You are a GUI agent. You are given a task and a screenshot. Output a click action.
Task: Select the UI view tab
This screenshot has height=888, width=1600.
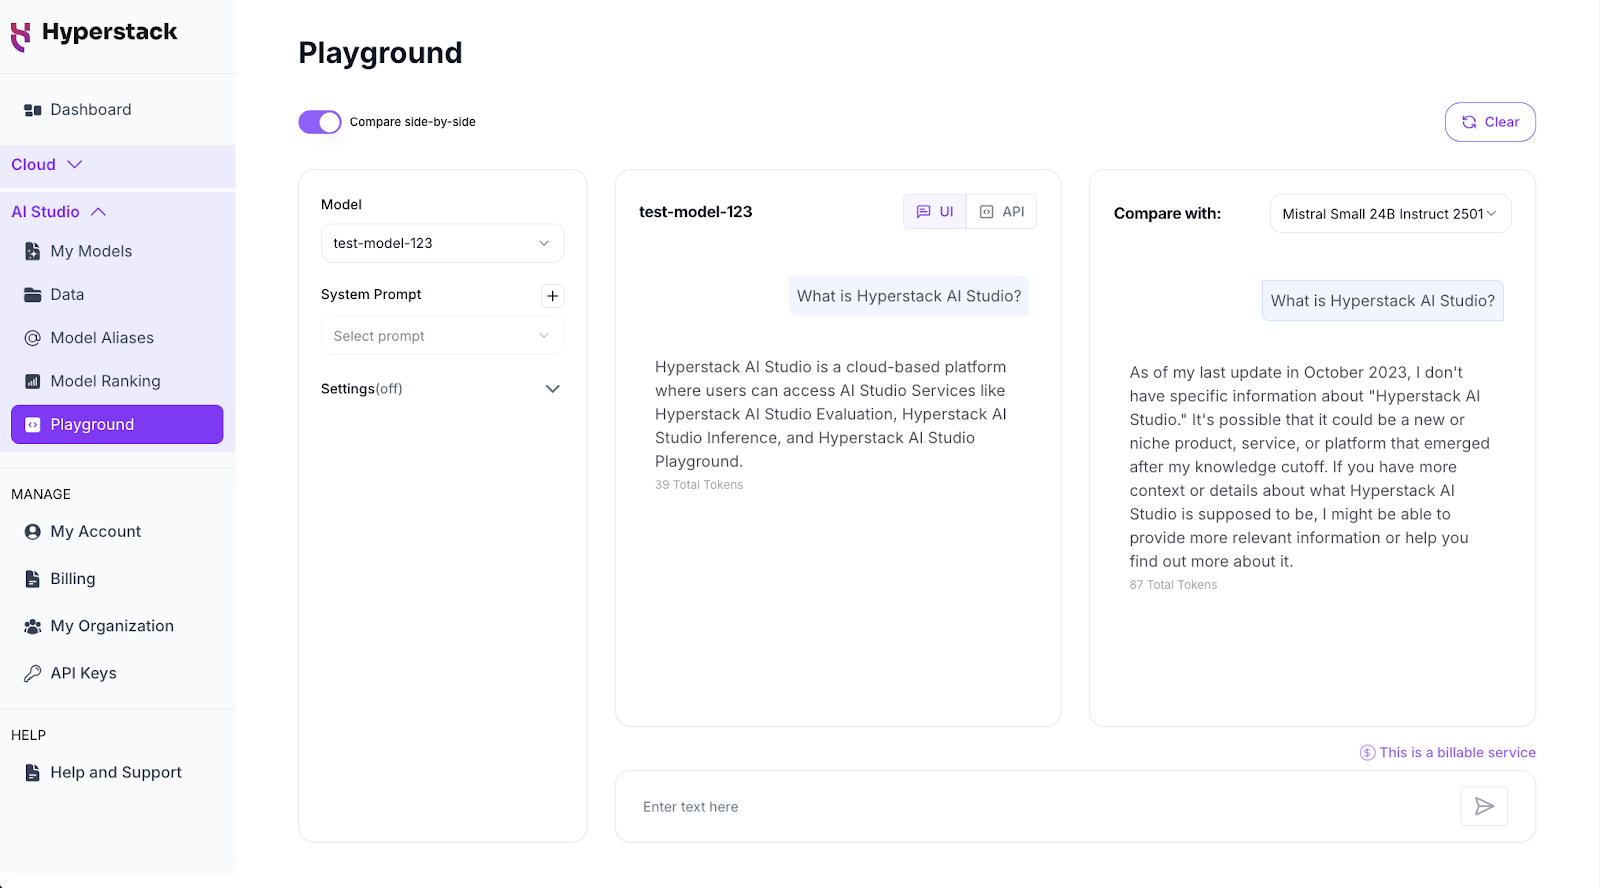point(935,212)
